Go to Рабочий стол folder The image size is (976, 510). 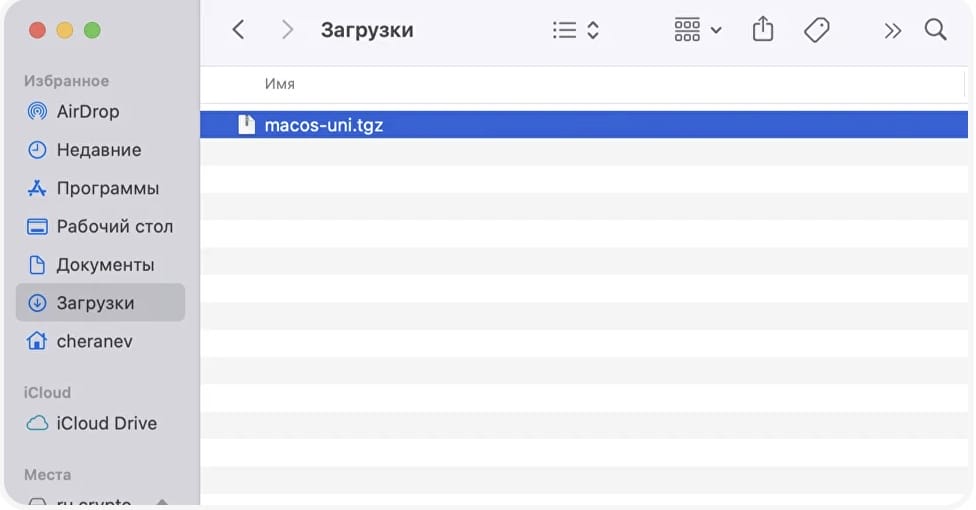pyautogui.click(x=114, y=227)
